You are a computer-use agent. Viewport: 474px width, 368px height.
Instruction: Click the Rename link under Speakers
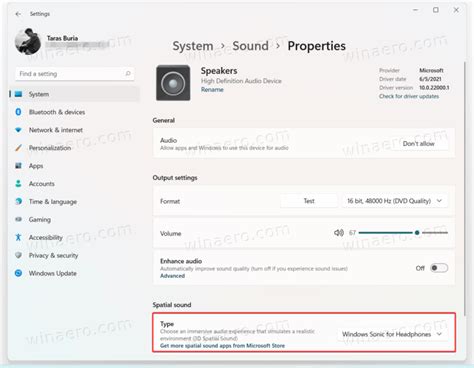pyautogui.click(x=212, y=90)
